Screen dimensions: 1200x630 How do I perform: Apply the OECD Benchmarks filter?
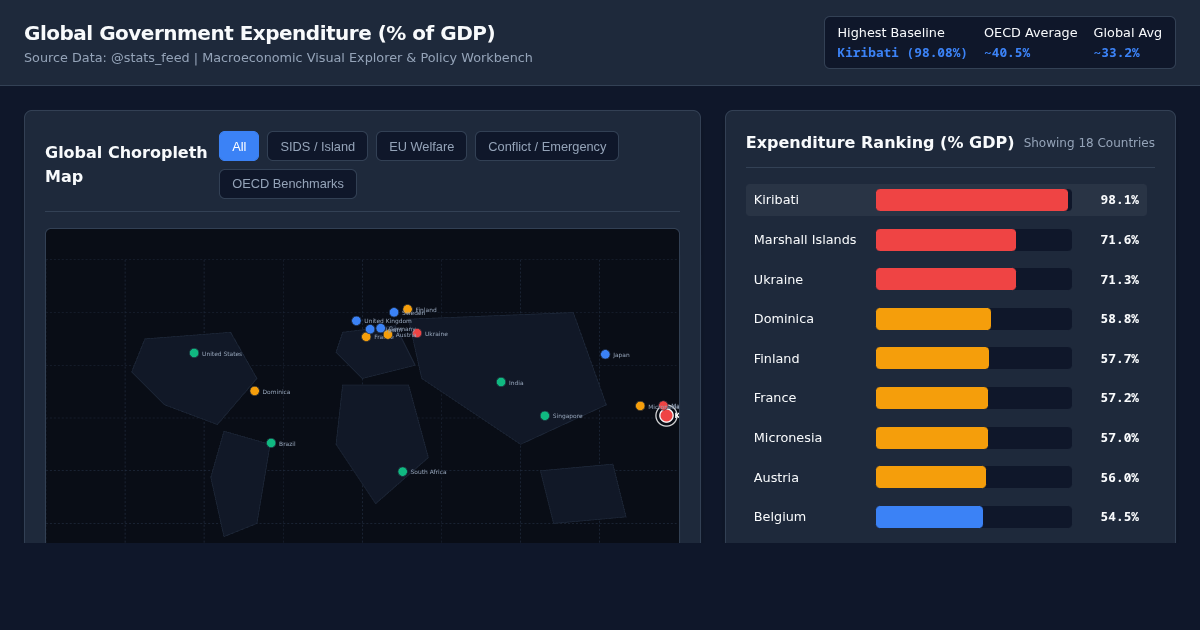[288, 184]
